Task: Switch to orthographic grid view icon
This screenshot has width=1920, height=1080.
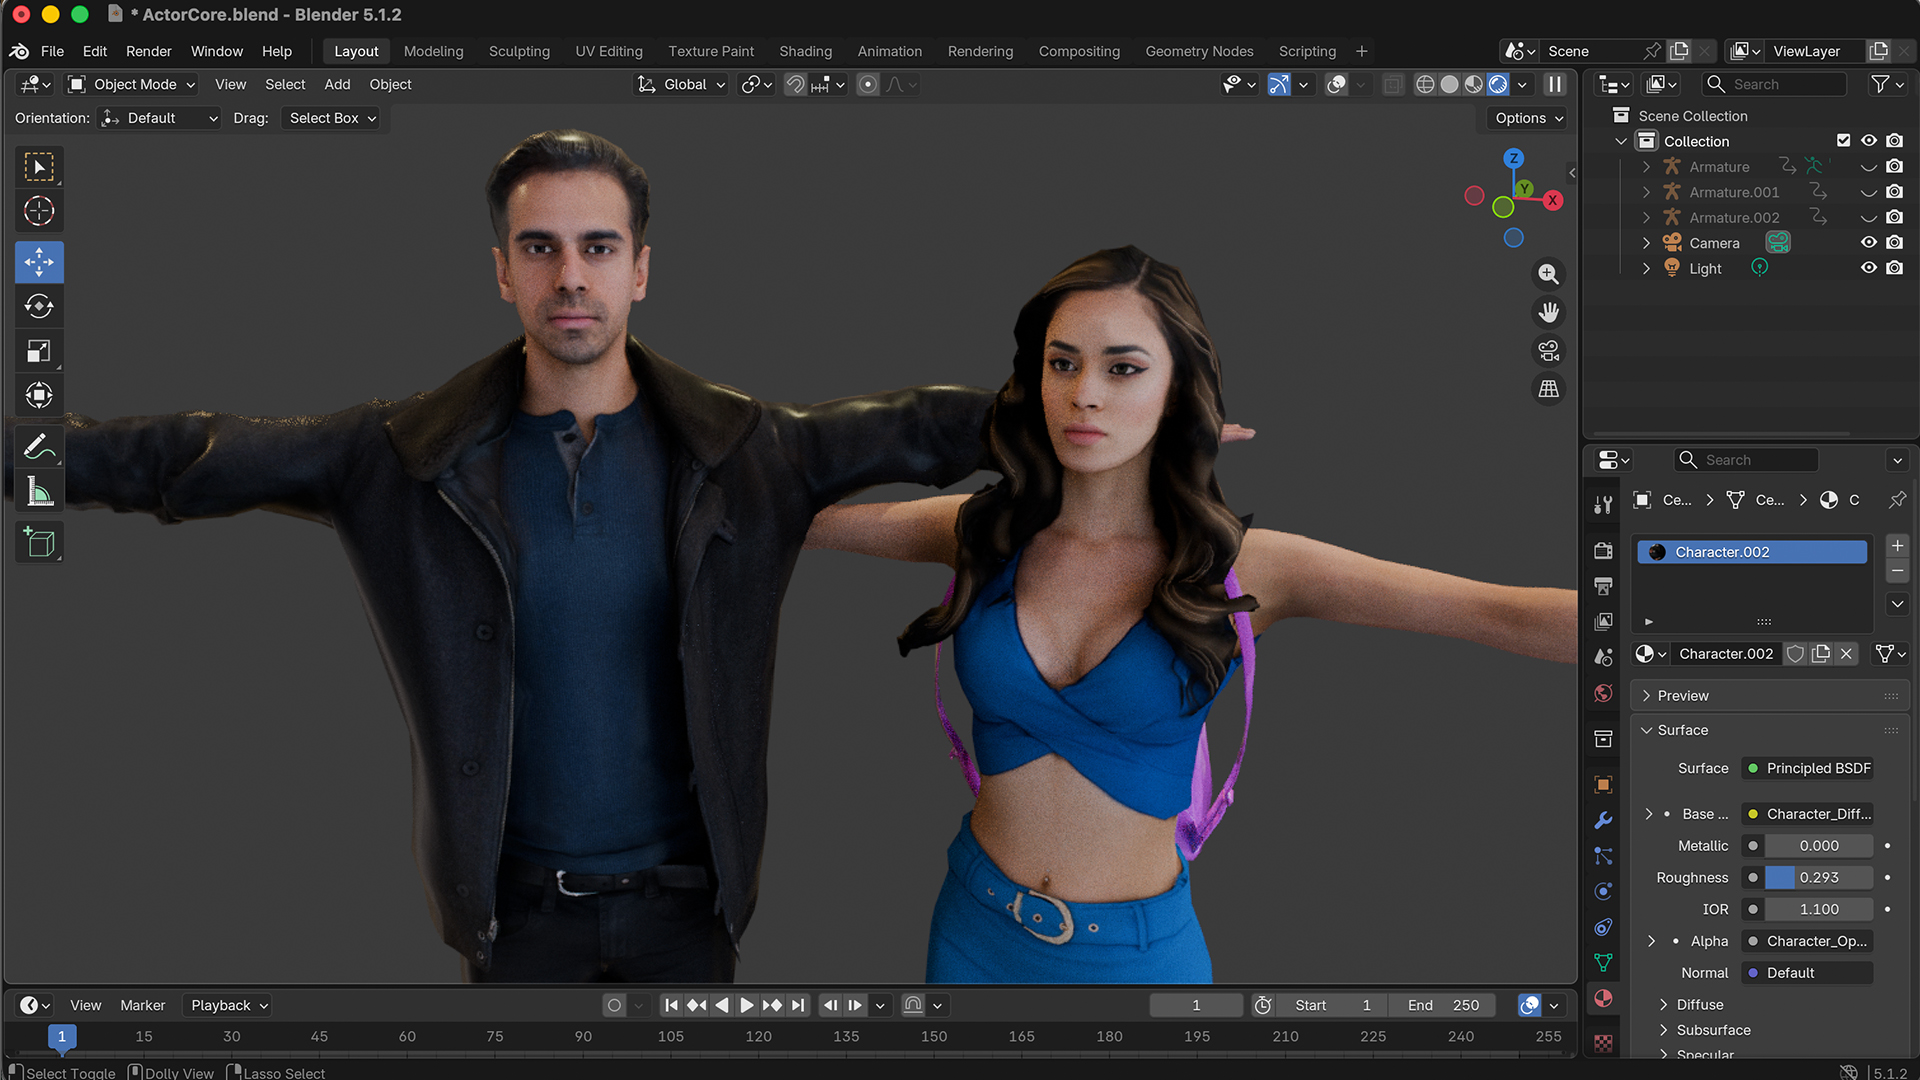Action: [x=1548, y=389]
